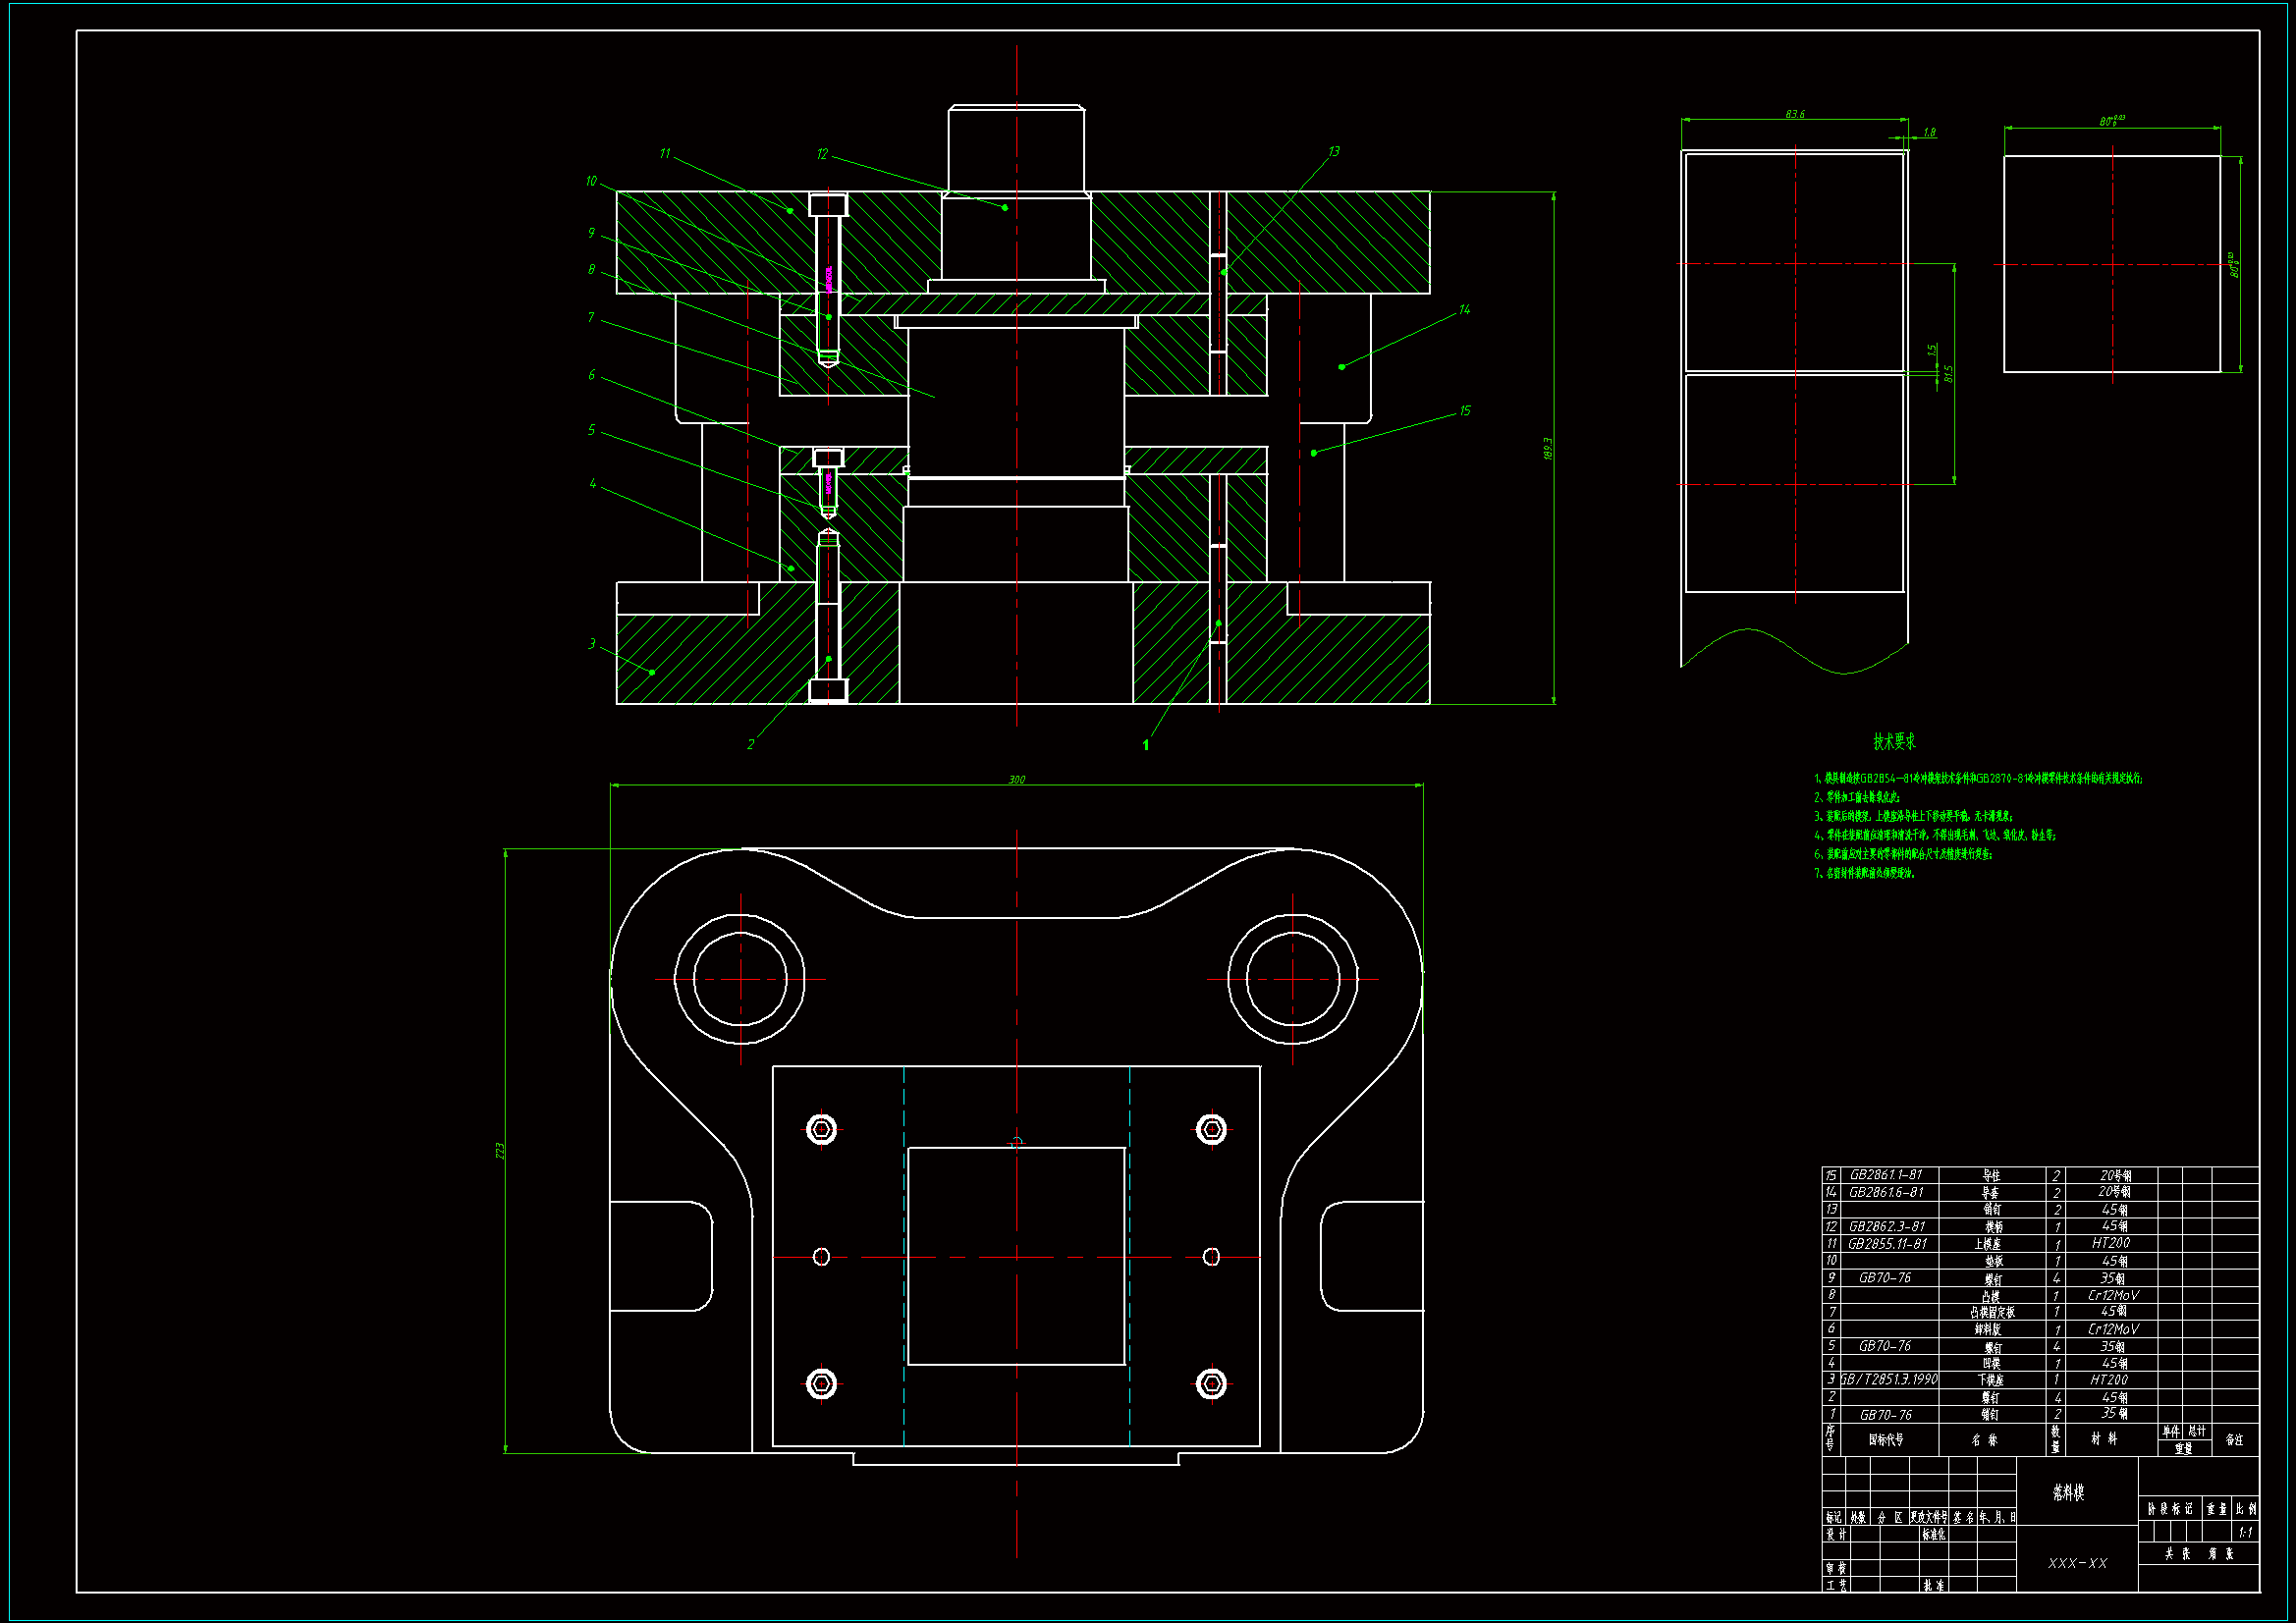Select part balloon number 3
The height and width of the screenshot is (1623, 2296).
pos(592,644)
